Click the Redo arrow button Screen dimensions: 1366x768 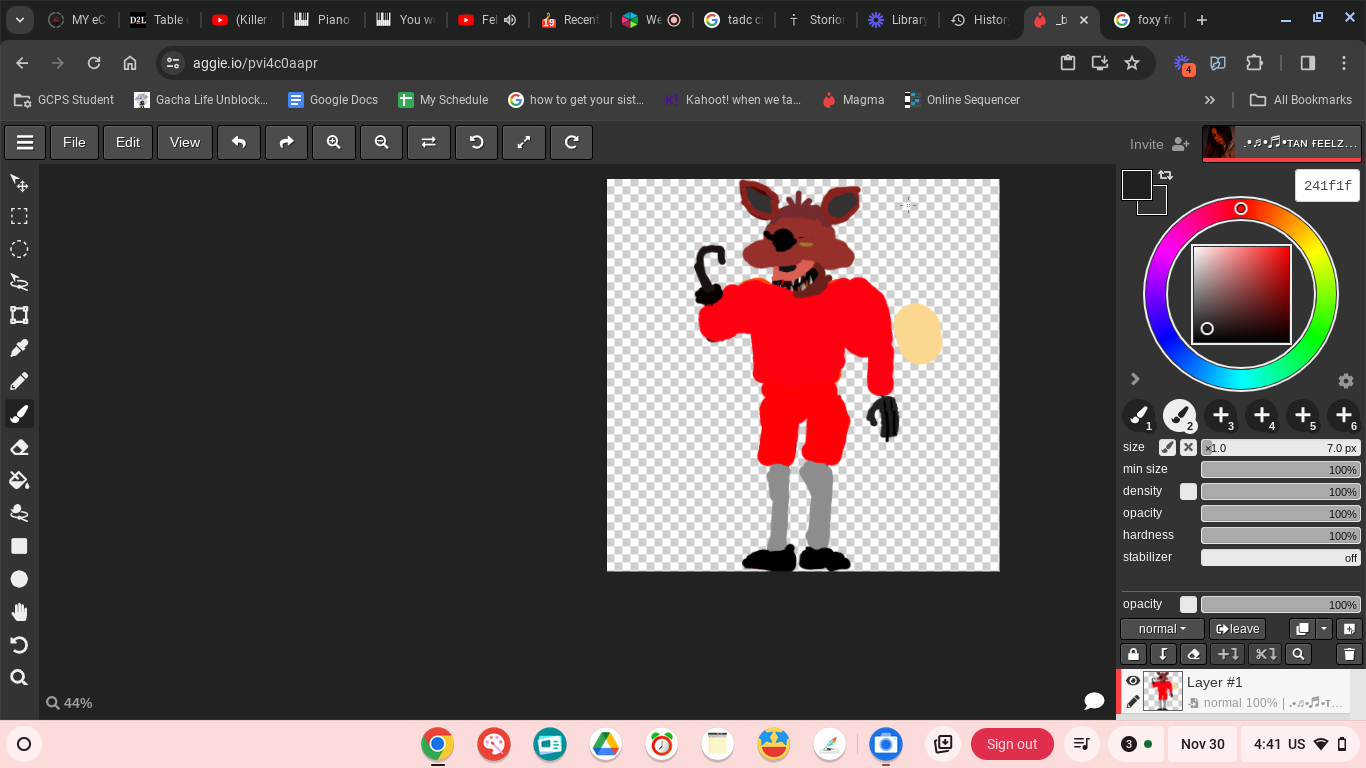point(286,142)
